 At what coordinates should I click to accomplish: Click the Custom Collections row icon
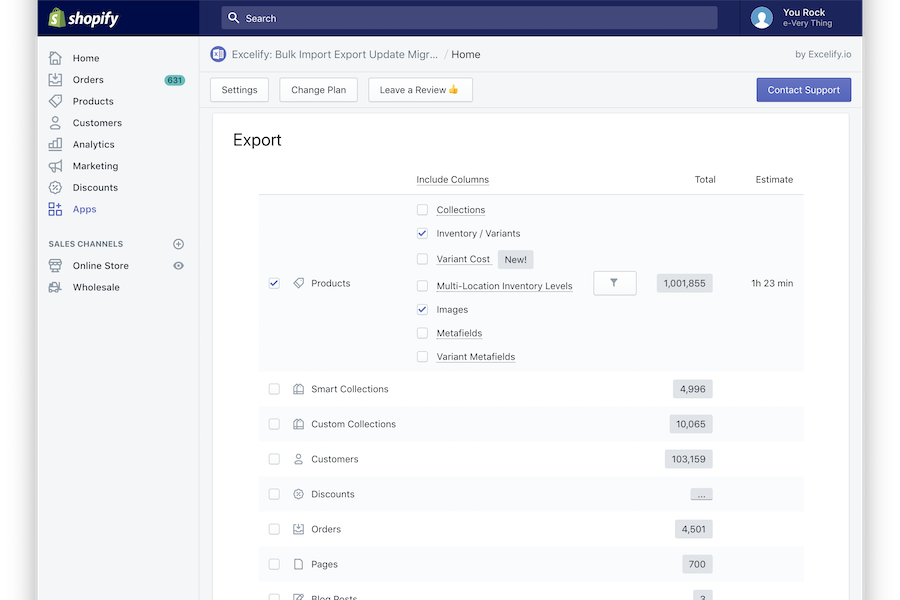(298, 424)
